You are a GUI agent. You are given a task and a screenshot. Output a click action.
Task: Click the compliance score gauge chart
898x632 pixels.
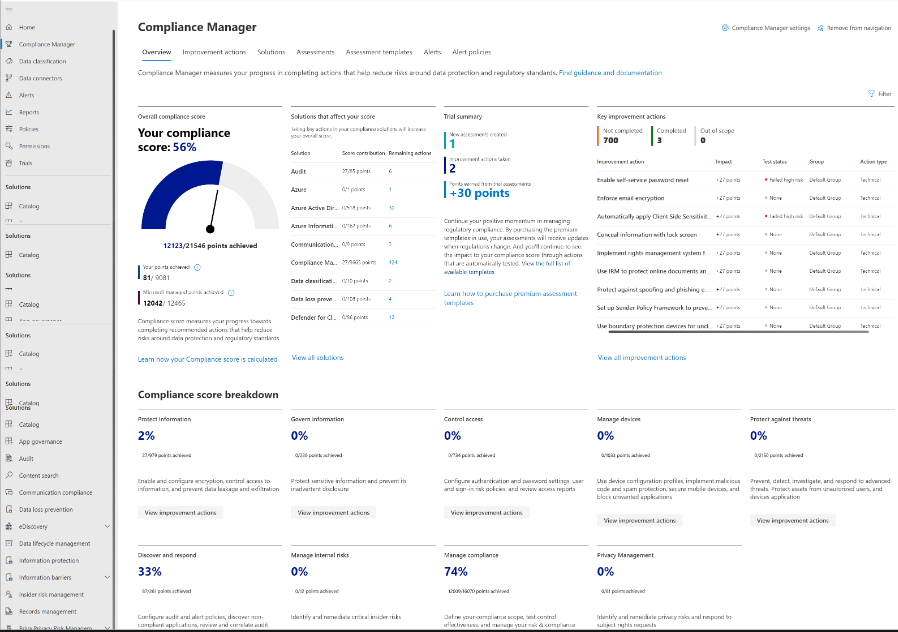pos(207,195)
